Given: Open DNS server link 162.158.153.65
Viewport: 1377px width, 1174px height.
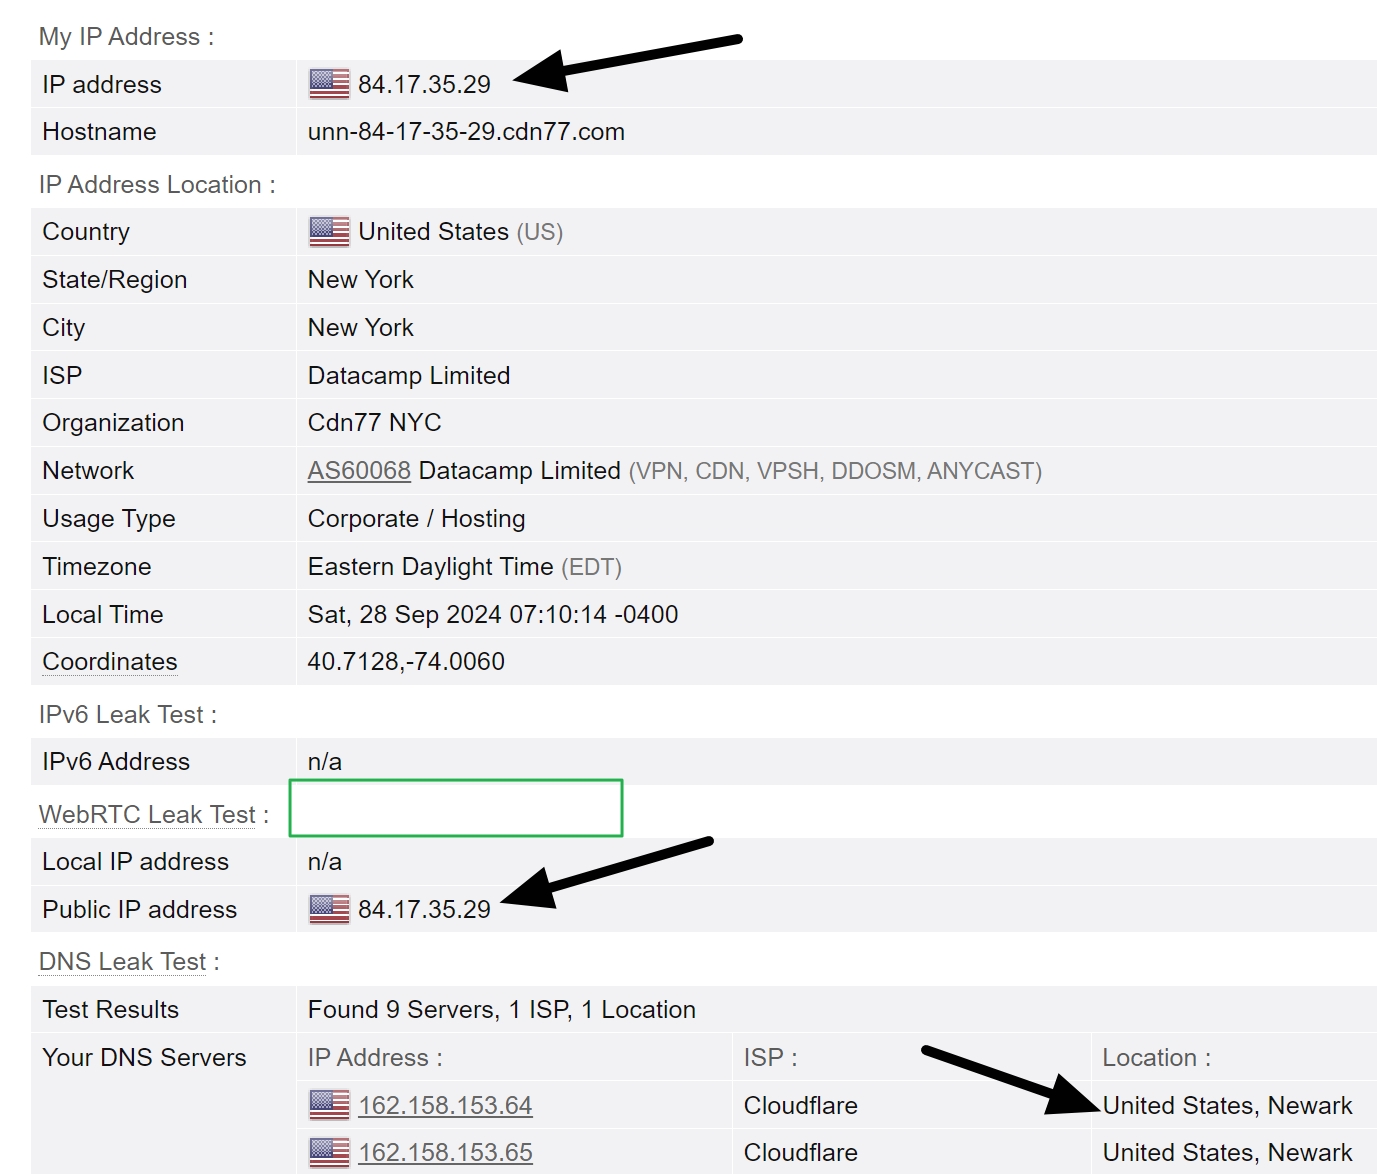Looking at the screenshot, I should point(445,1152).
